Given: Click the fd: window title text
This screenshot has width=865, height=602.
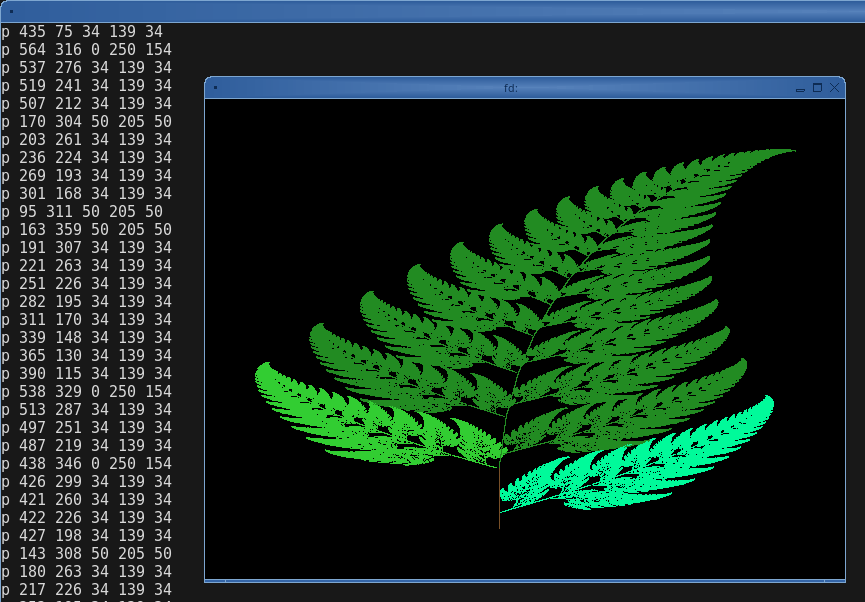Looking at the screenshot, I should 511,88.
